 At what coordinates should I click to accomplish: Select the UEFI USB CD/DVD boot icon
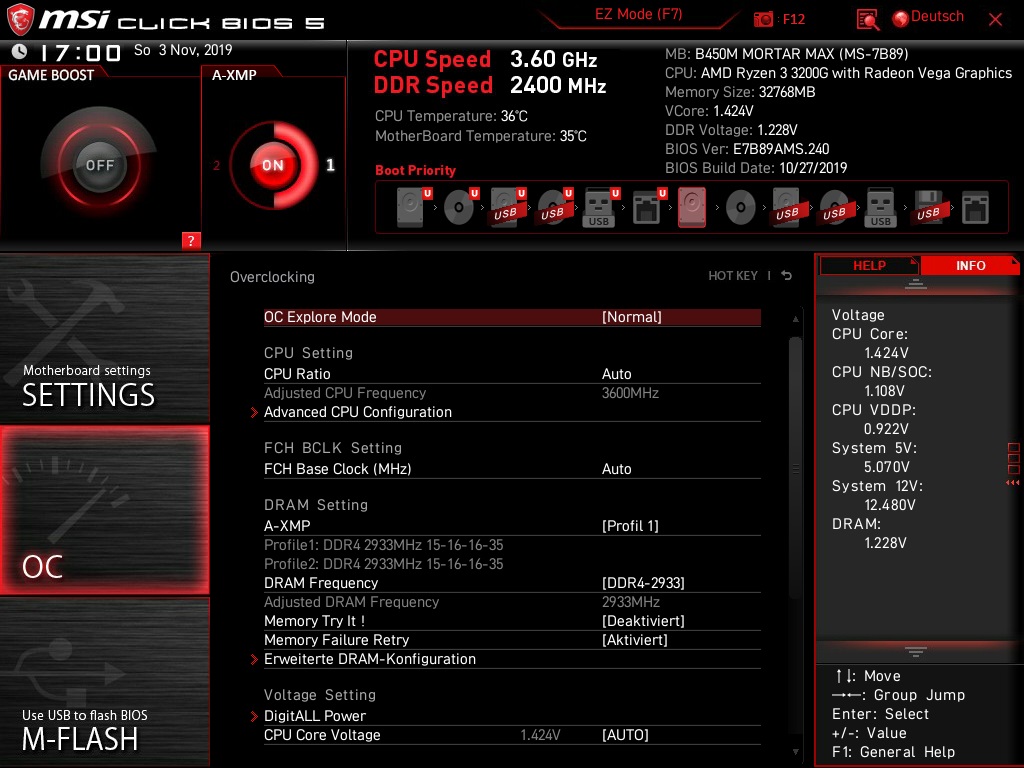click(x=555, y=208)
